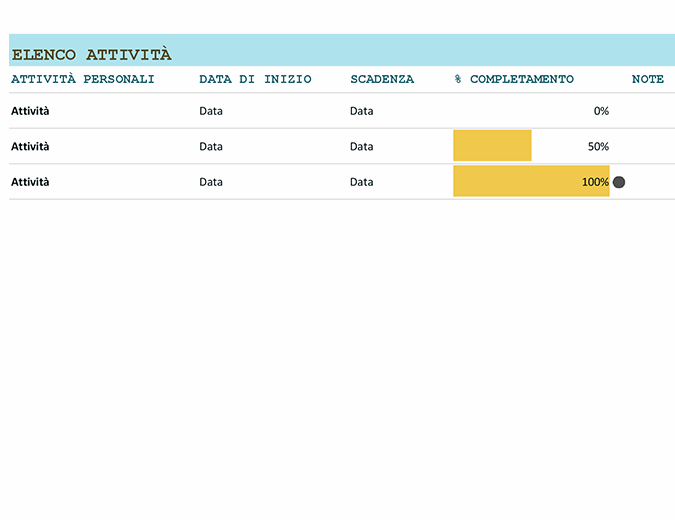Screen dimensions: 675x520
Task: Click the ATTIVITÀ PERSONALI column header
Action: pyautogui.click(x=83, y=79)
